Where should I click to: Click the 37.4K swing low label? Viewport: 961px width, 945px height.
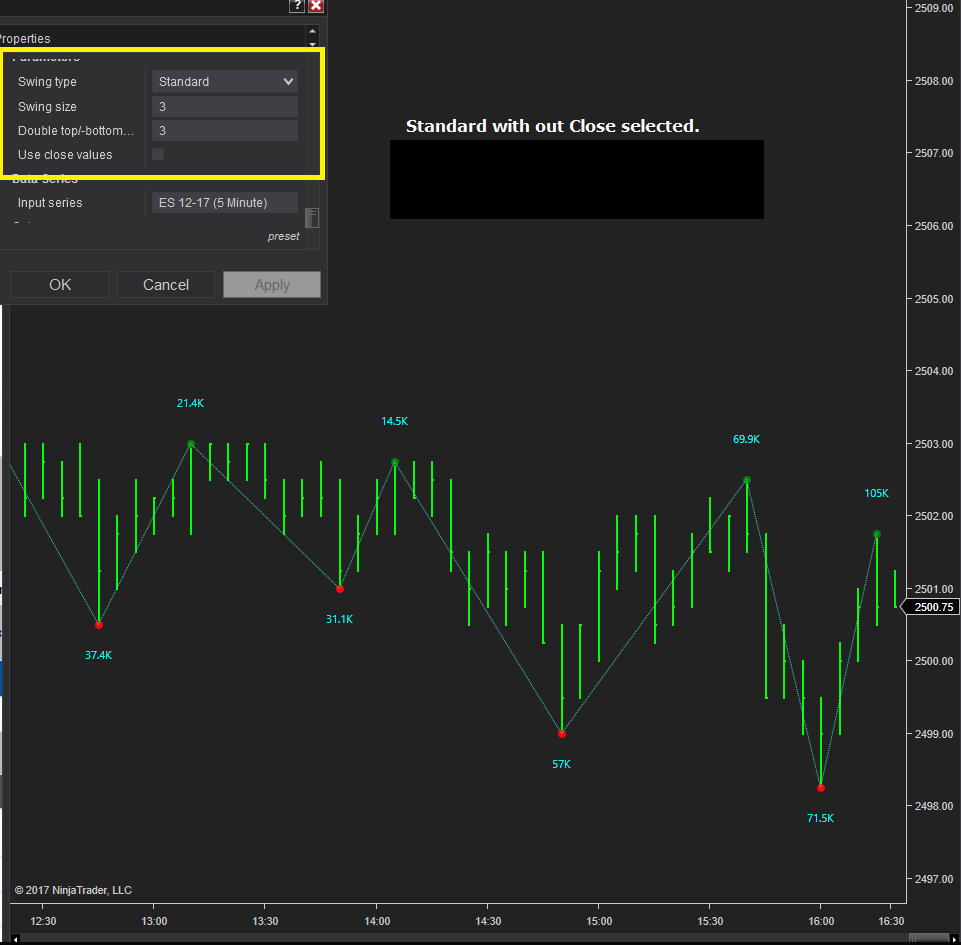(99, 655)
